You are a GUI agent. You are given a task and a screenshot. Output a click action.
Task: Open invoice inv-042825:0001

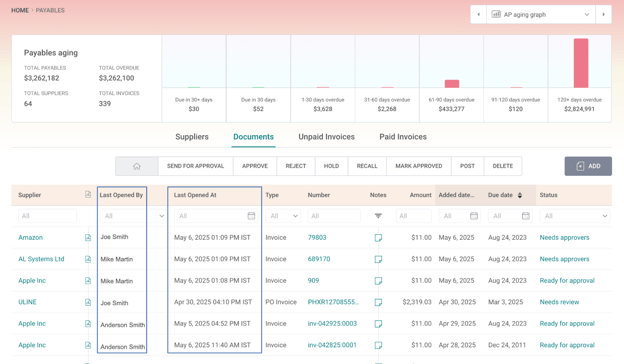[332, 345]
